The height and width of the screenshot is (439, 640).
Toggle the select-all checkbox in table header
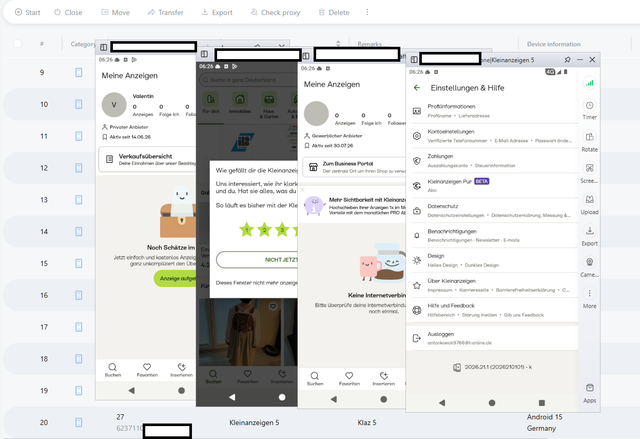(x=17, y=44)
